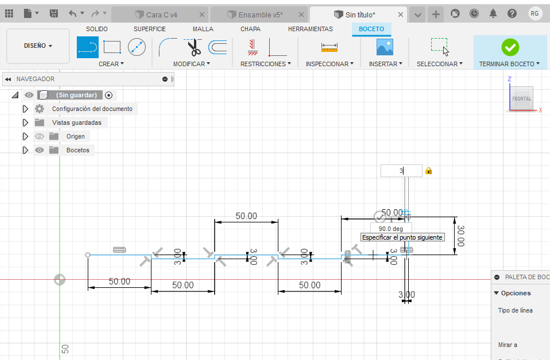Toggle visibility of (Sin guardar) component
The width and height of the screenshot is (554, 360).
[29, 95]
